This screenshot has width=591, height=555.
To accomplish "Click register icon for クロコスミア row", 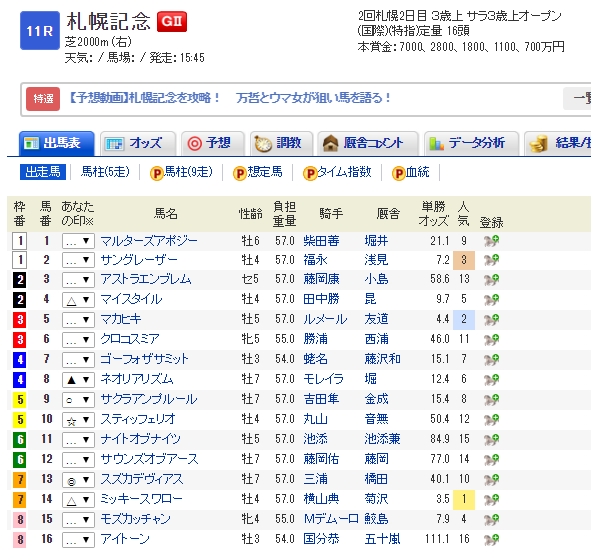I will [x=491, y=339].
